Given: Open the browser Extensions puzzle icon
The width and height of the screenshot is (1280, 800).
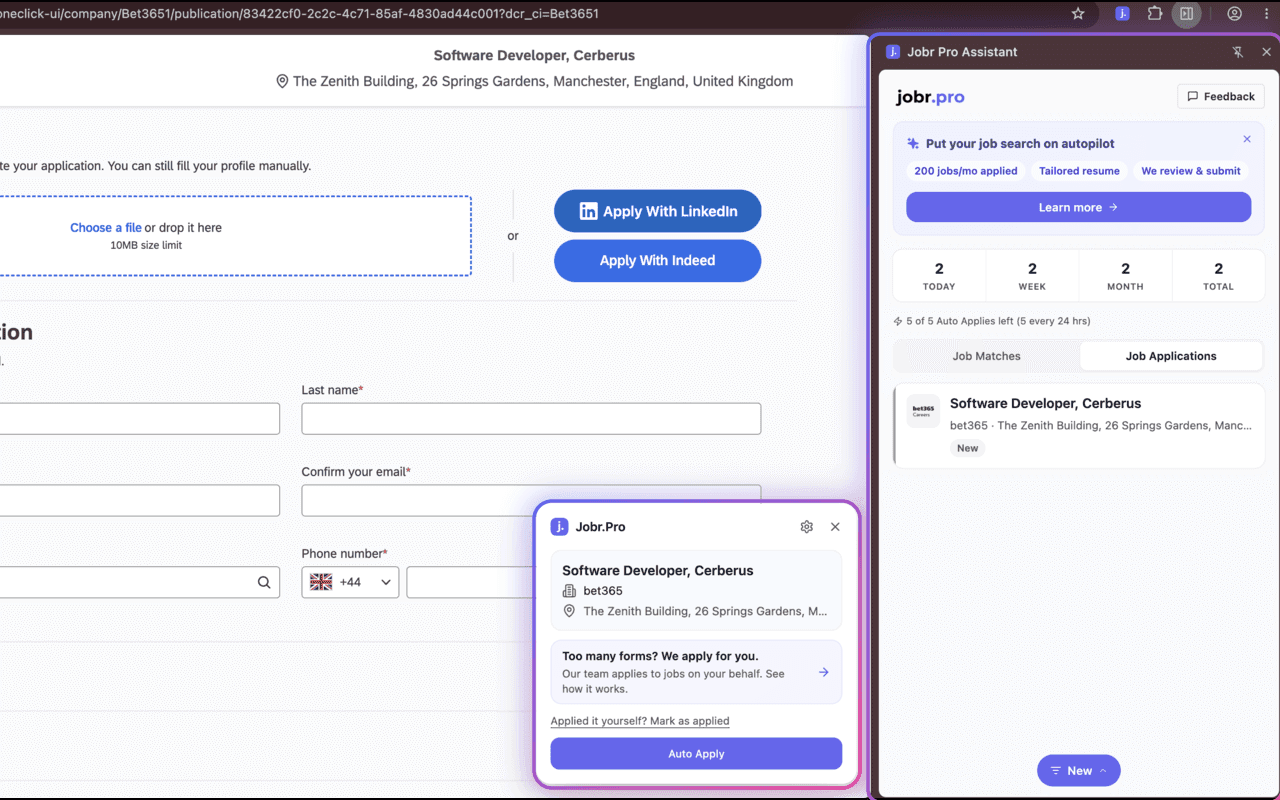Looking at the screenshot, I should (x=1155, y=14).
